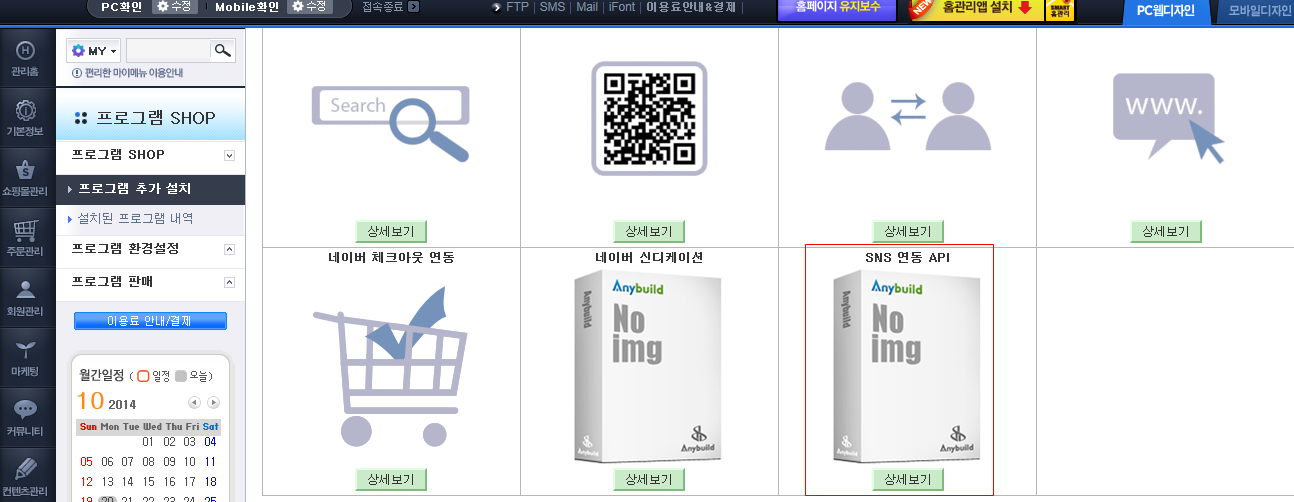Open the 기본정보 gear icon in sidebar
The width and height of the screenshot is (1294, 502).
tap(26, 118)
